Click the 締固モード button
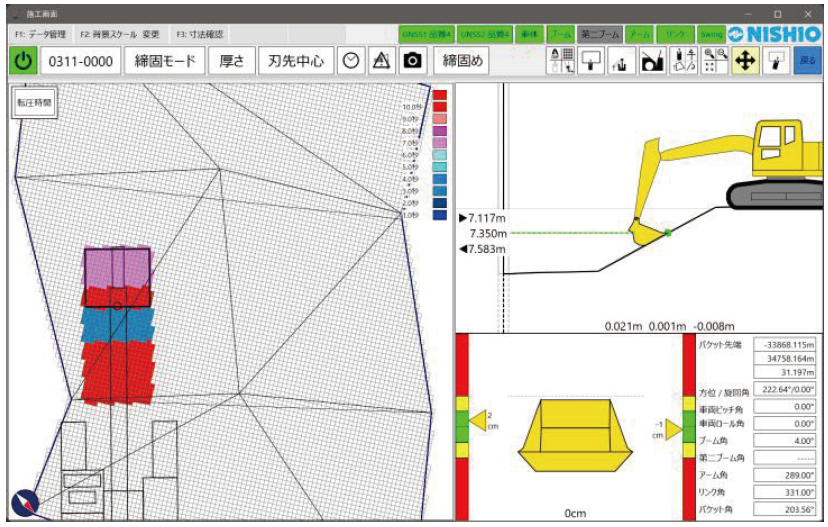The image size is (828, 527). tap(165, 61)
